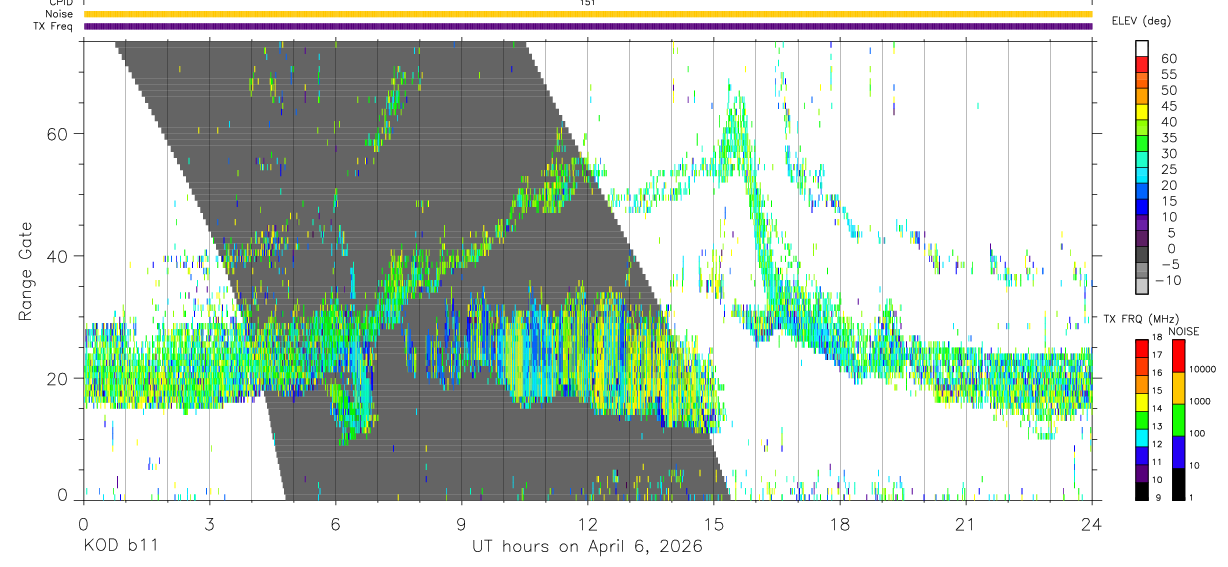The image size is (1228, 567).
Task: Click the '21' tick label on UT hours axis
Action: click(x=966, y=524)
